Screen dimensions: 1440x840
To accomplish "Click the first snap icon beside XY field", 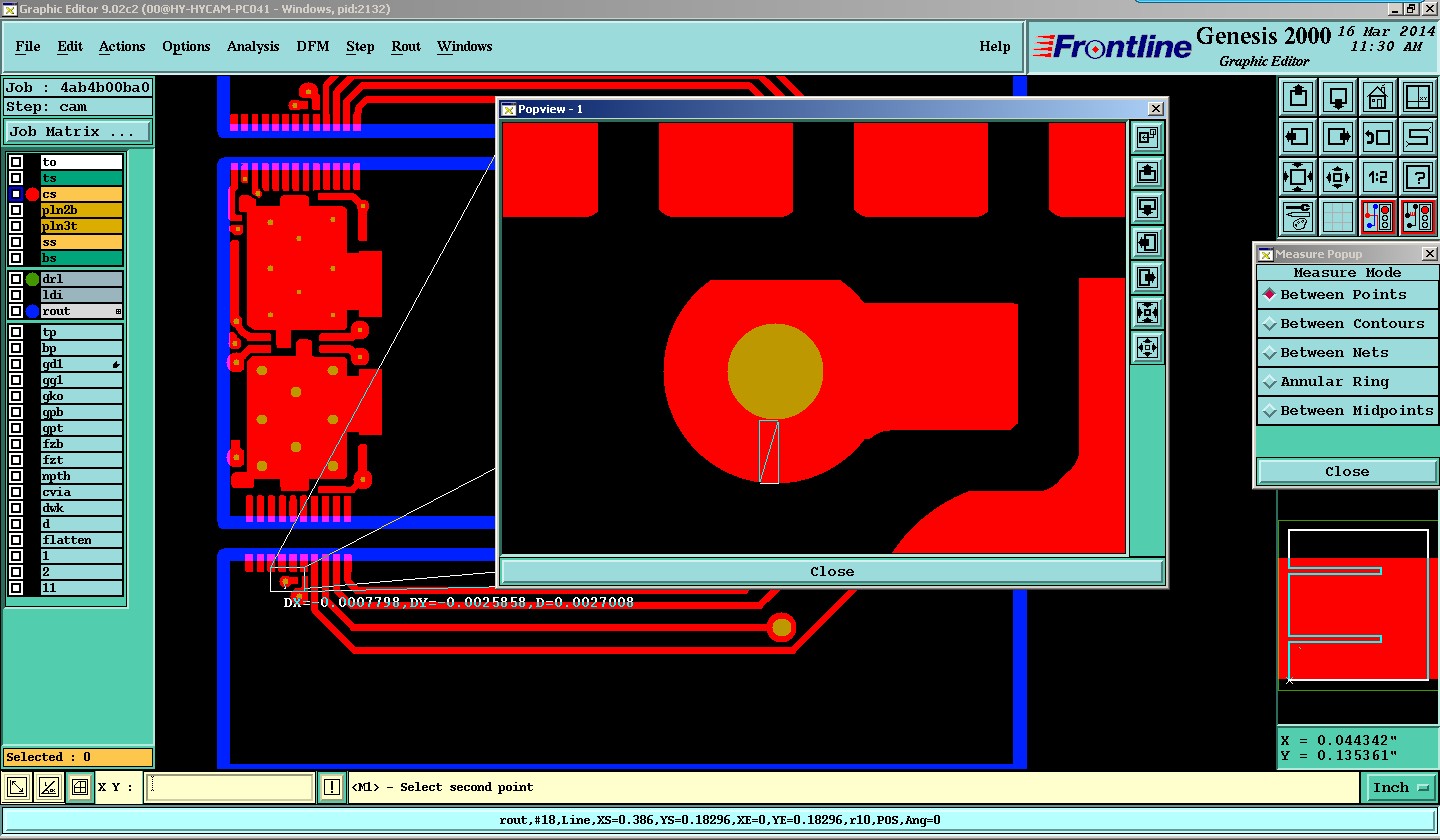I will (17, 787).
